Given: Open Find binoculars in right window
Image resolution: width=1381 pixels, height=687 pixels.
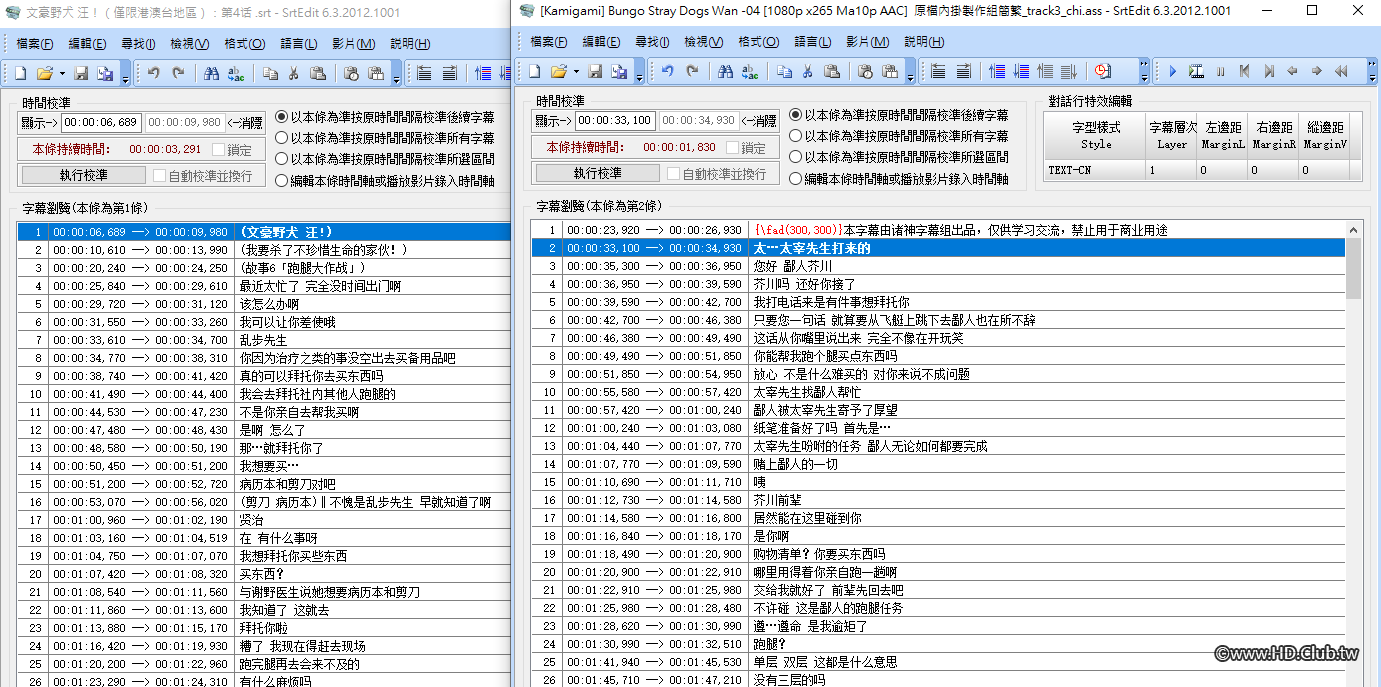Looking at the screenshot, I should click(725, 71).
